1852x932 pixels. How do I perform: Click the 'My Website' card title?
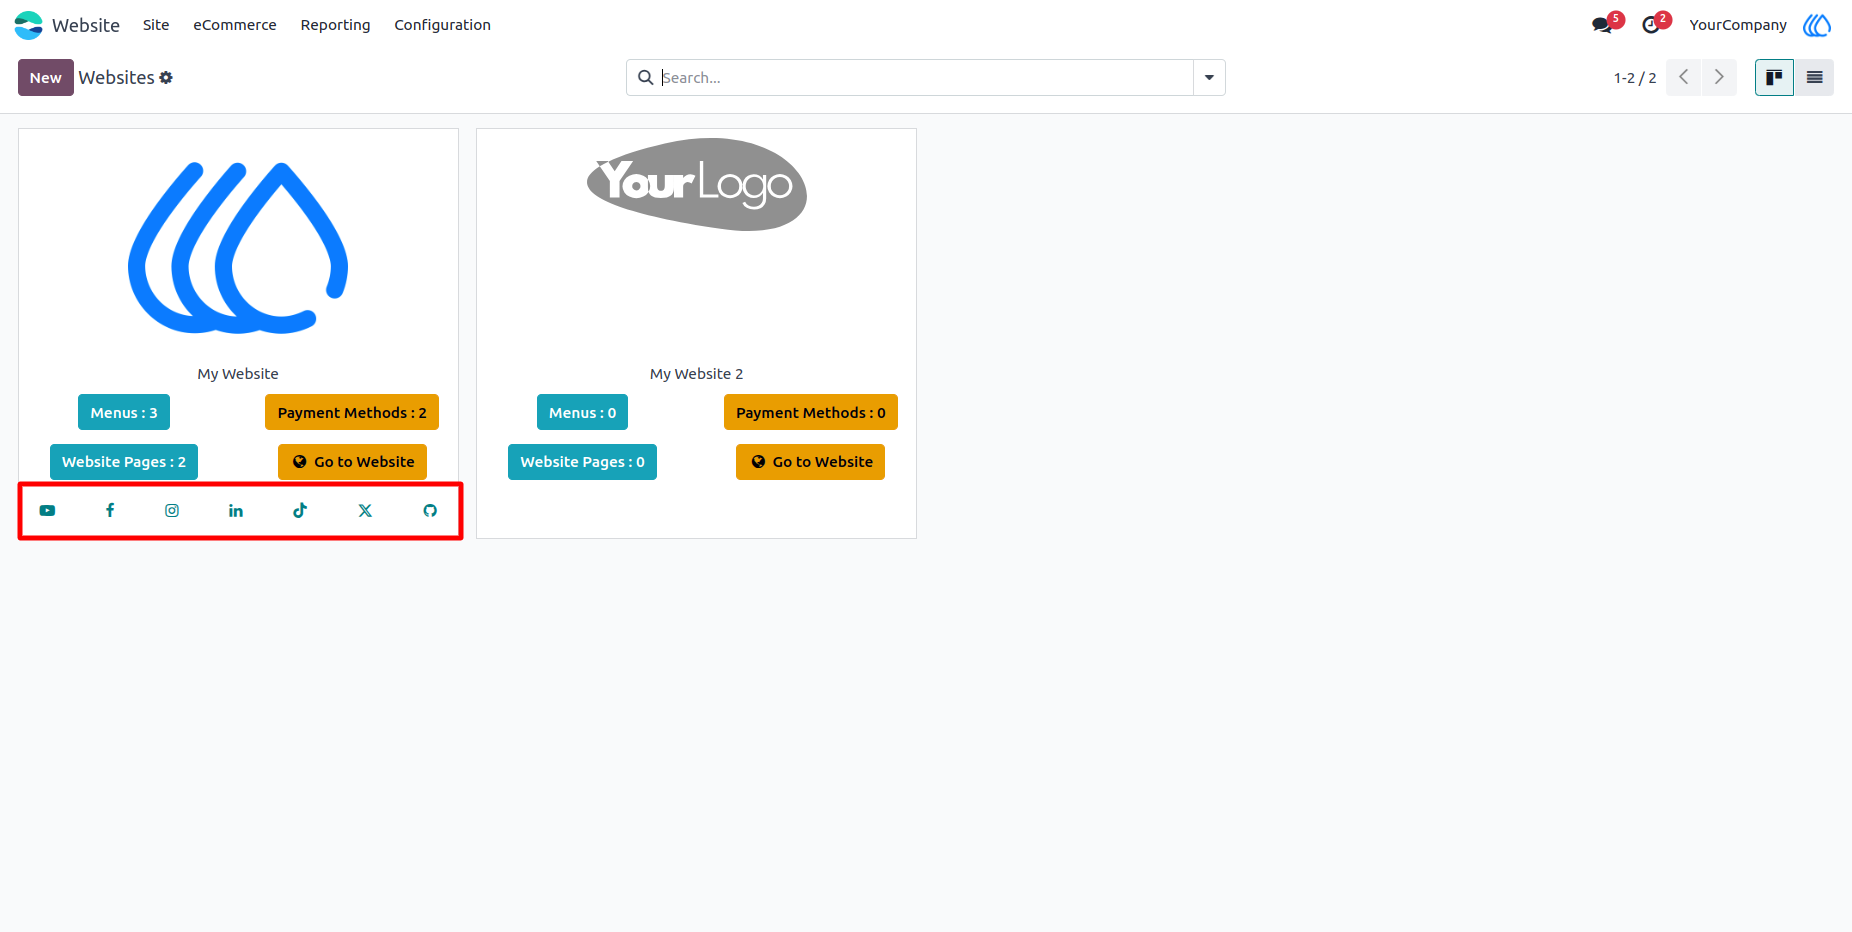pyautogui.click(x=238, y=374)
